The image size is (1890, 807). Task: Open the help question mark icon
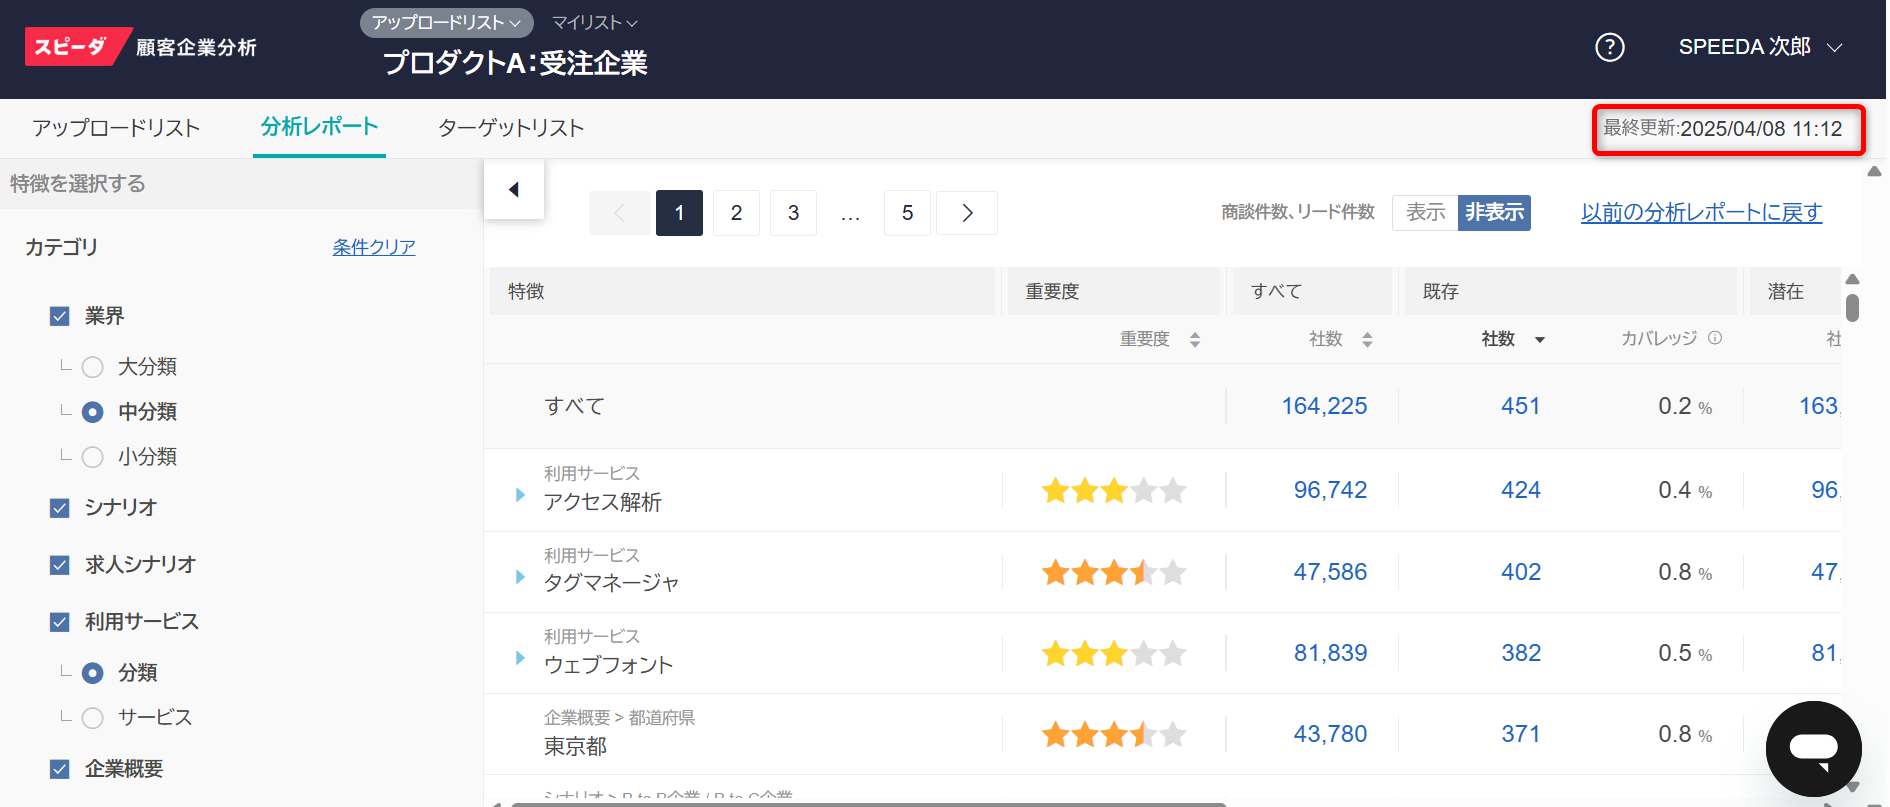(x=1609, y=47)
